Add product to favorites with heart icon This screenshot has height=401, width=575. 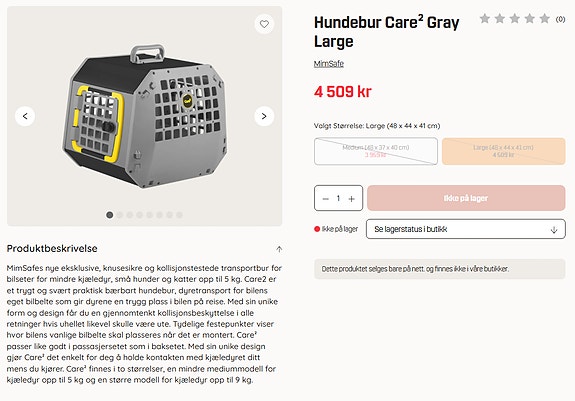click(x=264, y=24)
